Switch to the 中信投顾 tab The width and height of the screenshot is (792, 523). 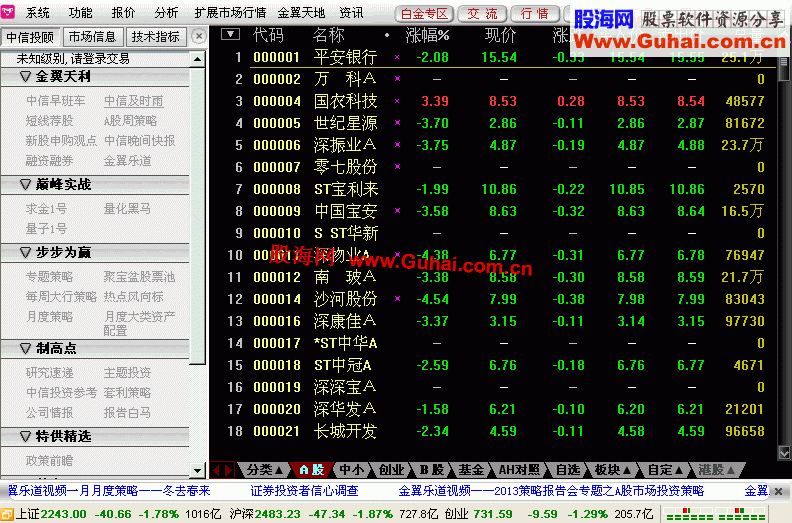30,37
